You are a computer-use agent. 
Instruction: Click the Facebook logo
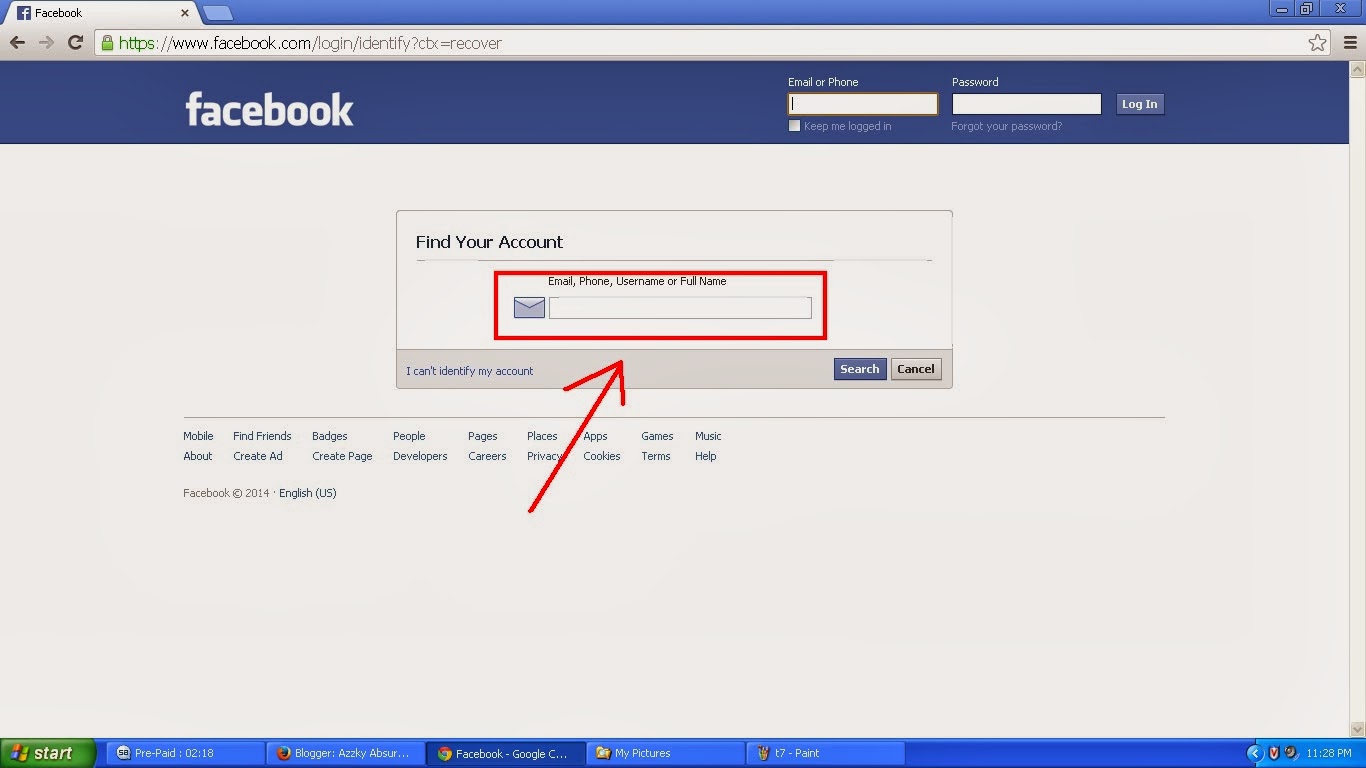[268, 107]
